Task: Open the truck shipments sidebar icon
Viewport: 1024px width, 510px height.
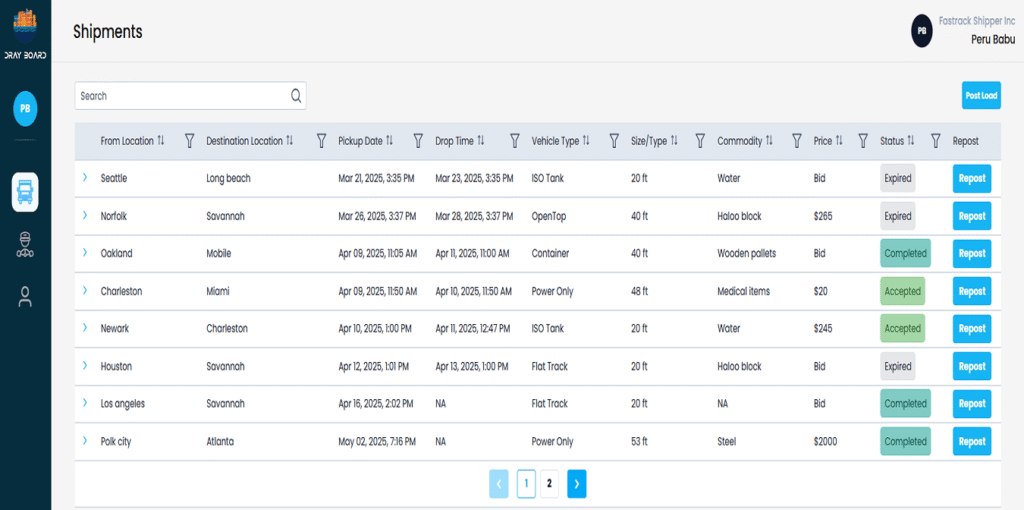Action: tap(25, 191)
